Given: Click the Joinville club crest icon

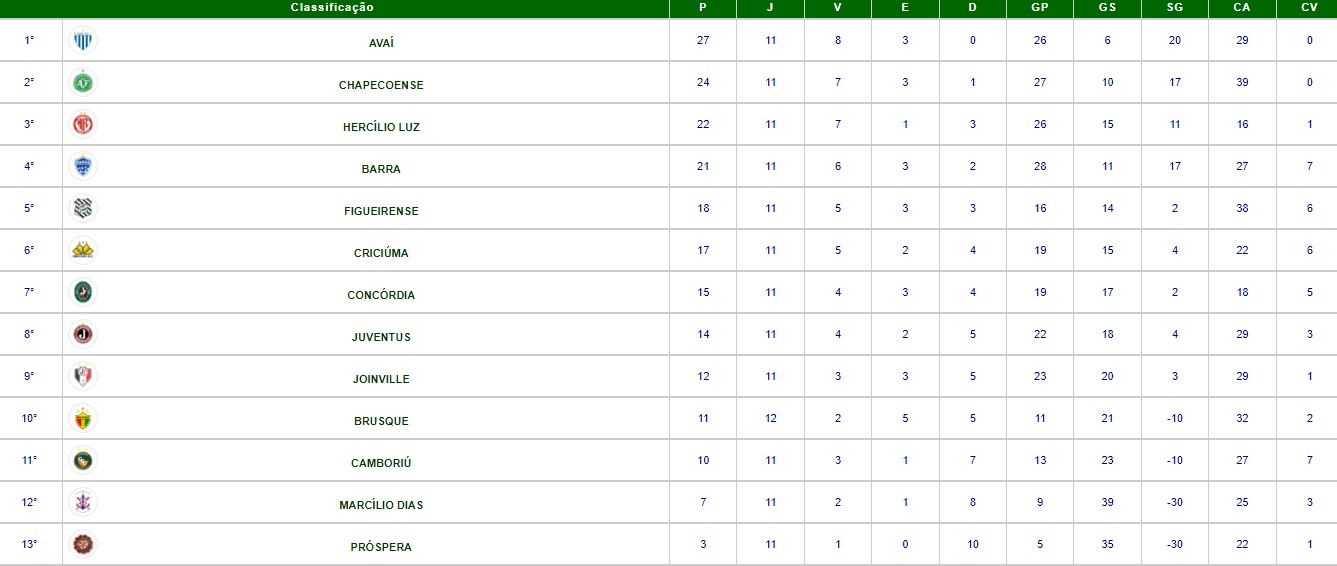Looking at the screenshot, I should (84, 377).
